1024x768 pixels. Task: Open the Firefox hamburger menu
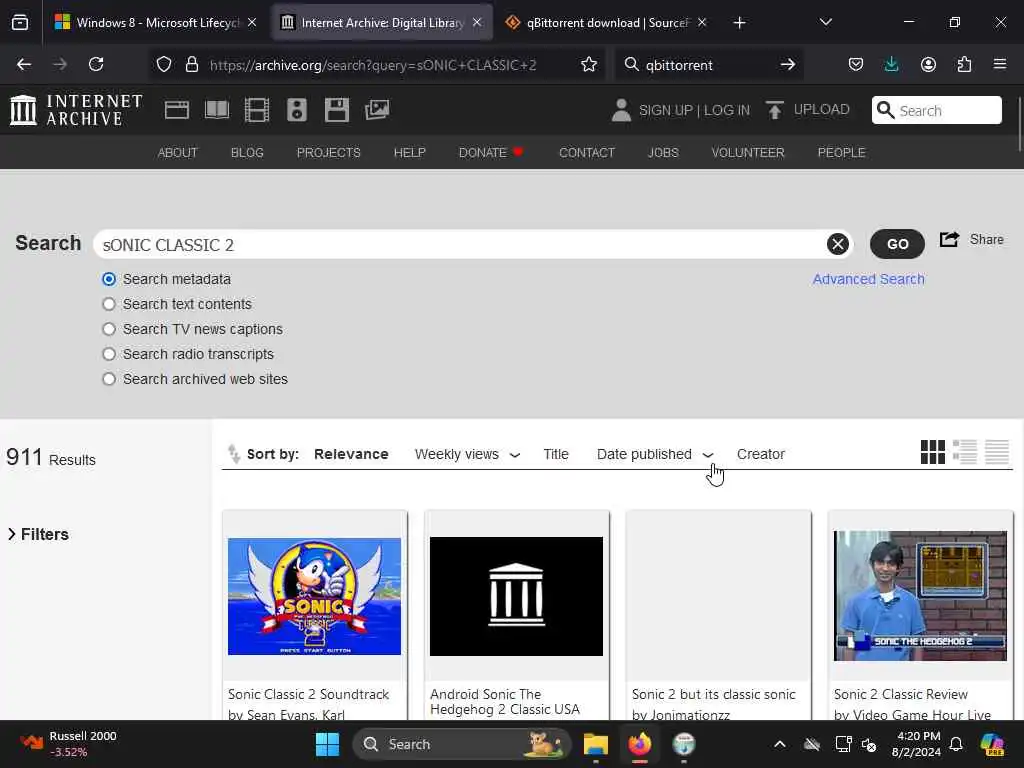[x=1000, y=65]
